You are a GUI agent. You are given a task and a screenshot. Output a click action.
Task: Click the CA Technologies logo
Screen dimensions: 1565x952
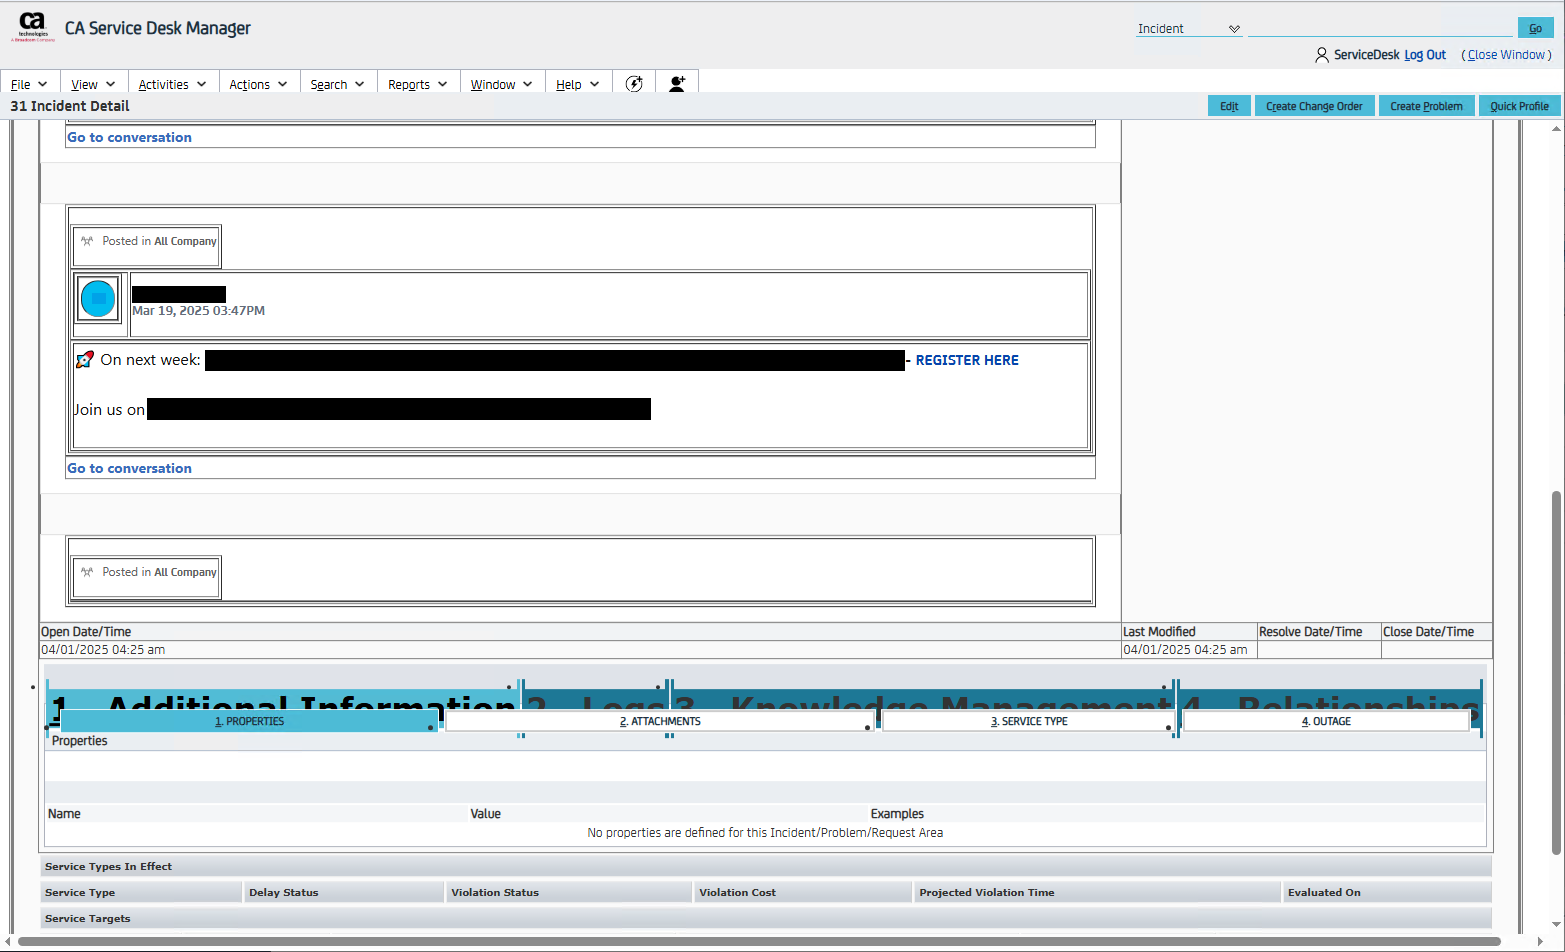point(33,27)
